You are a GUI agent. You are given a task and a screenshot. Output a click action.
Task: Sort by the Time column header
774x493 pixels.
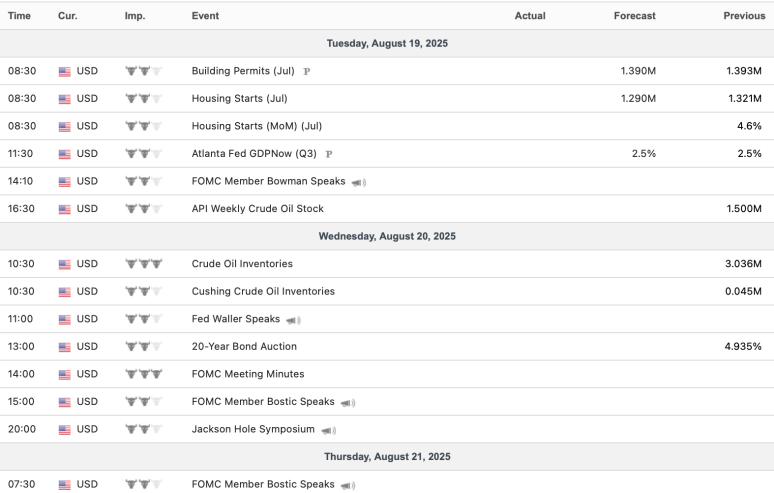coord(19,16)
